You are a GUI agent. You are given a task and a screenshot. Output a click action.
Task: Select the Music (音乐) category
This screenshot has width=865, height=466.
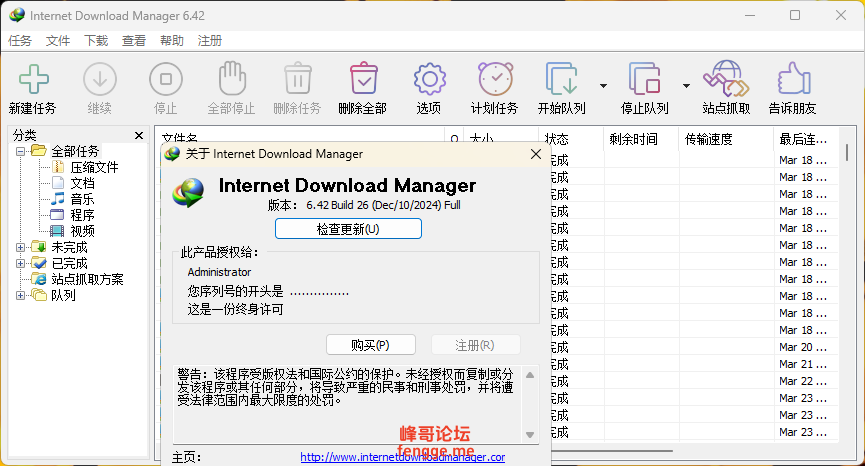coord(82,199)
